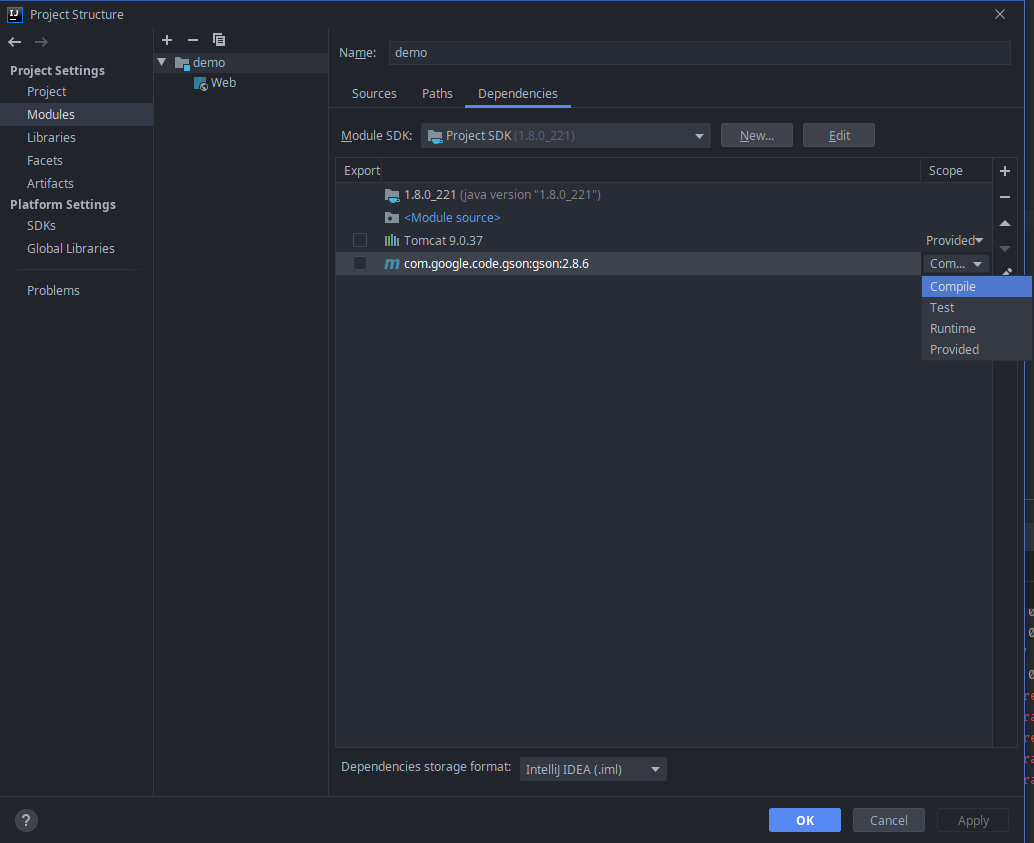Open the help question mark icon
The image size is (1034, 843).
(27, 820)
